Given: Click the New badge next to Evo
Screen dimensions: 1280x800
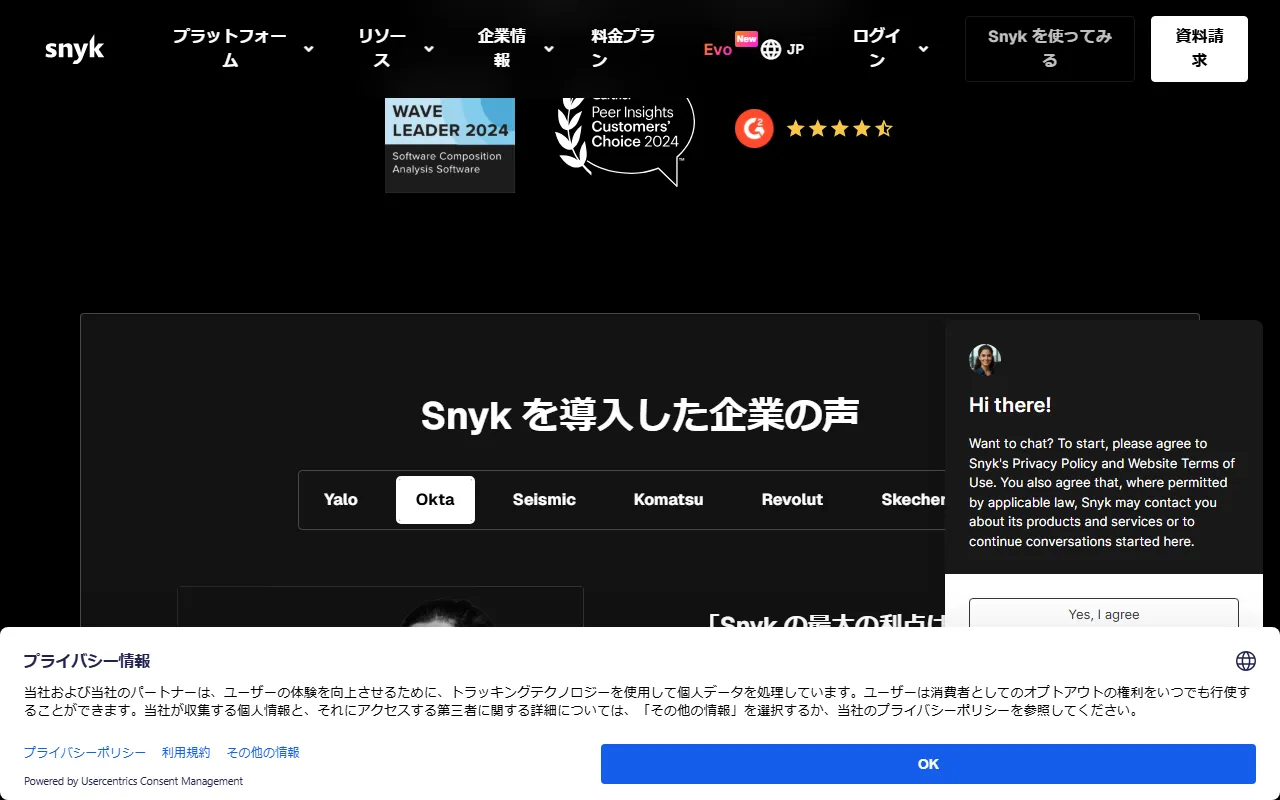Looking at the screenshot, I should coord(746,39).
